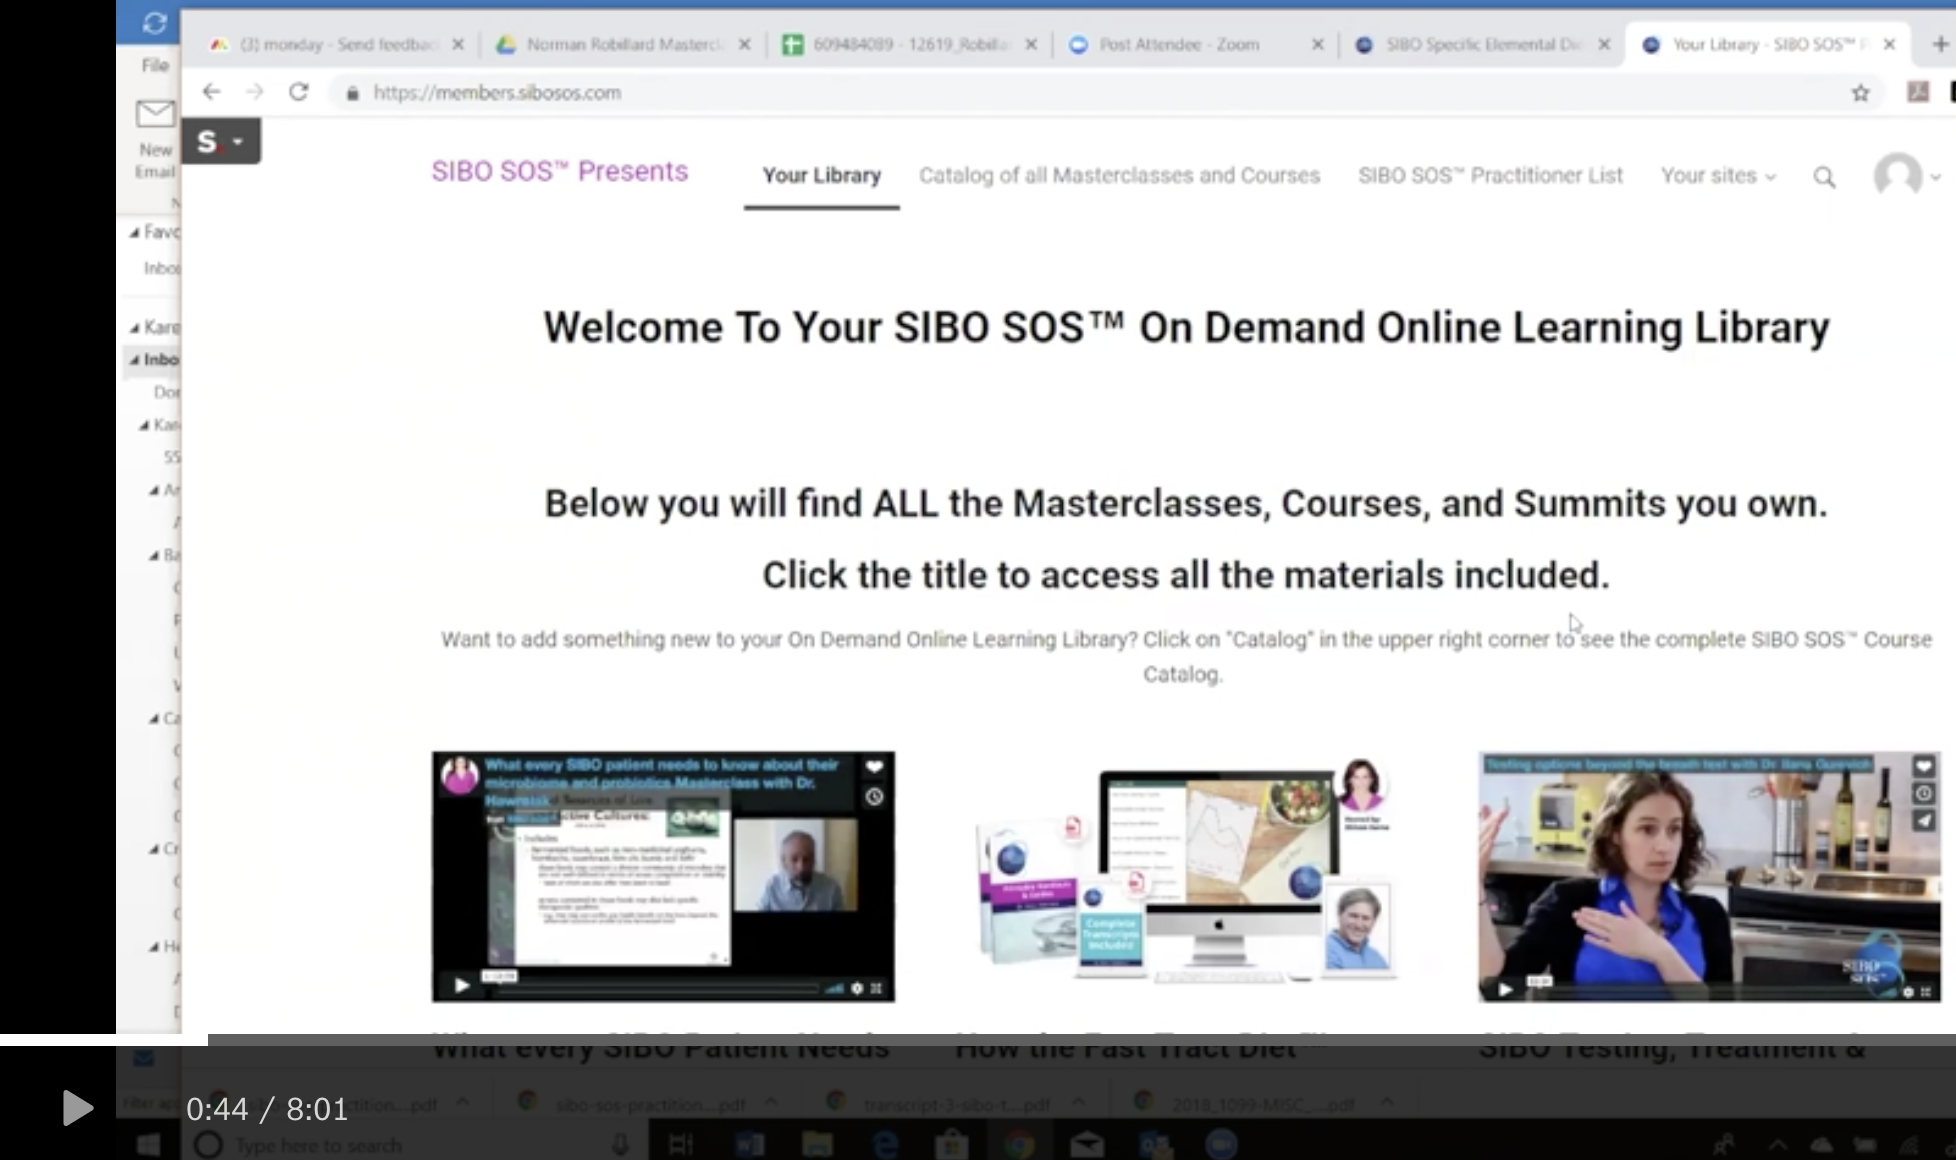Select the Your Library nav tab

821,176
